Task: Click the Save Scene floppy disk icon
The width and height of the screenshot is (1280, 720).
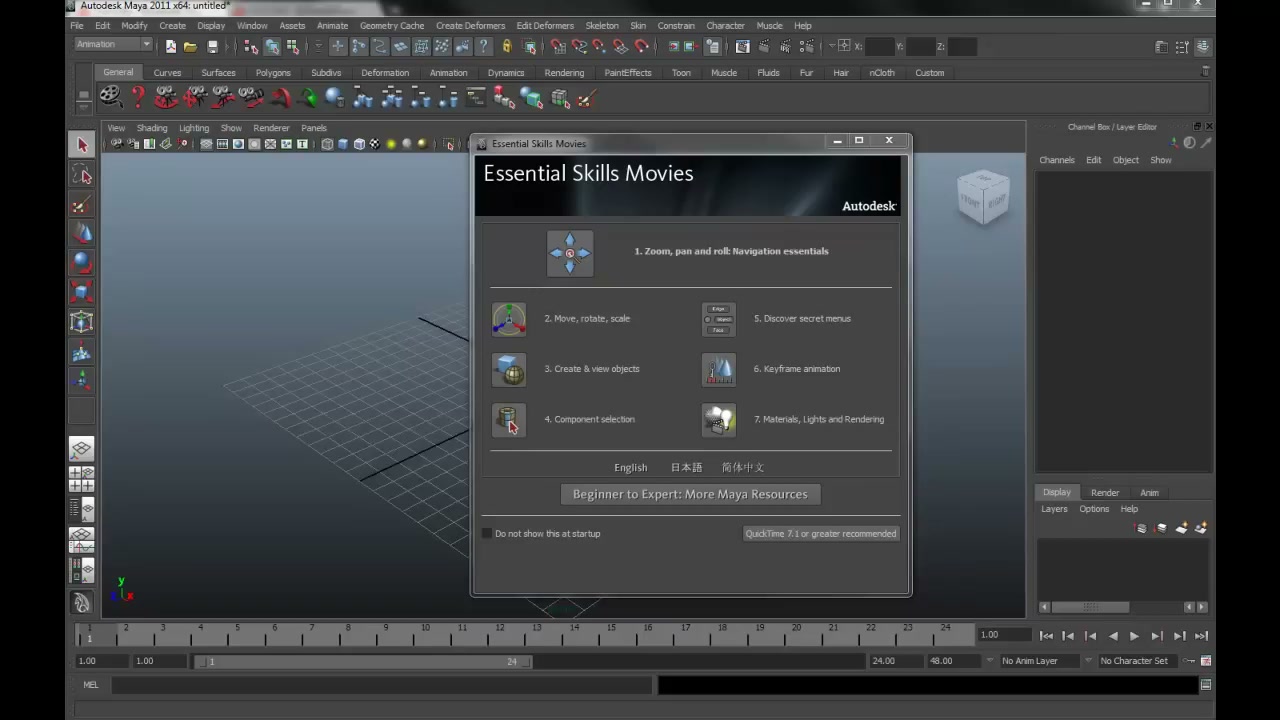Action: point(212,46)
